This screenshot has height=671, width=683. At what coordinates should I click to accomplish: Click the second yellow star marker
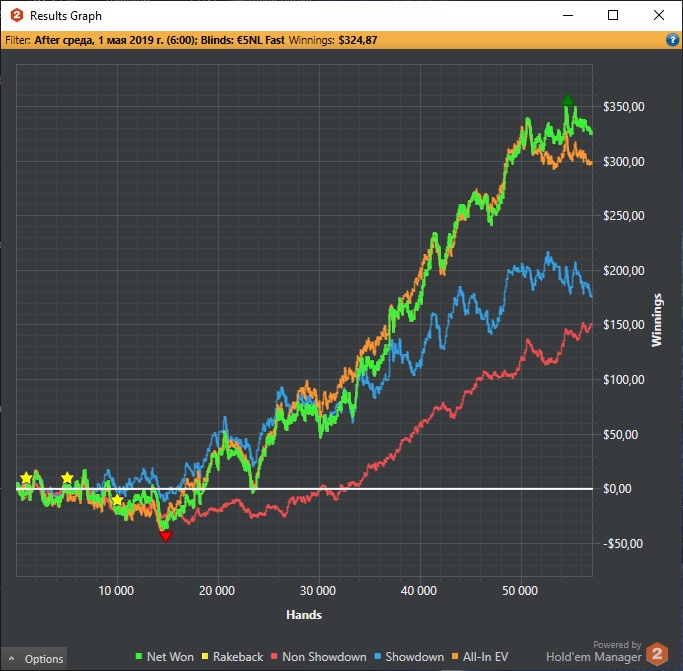(x=67, y=478)
